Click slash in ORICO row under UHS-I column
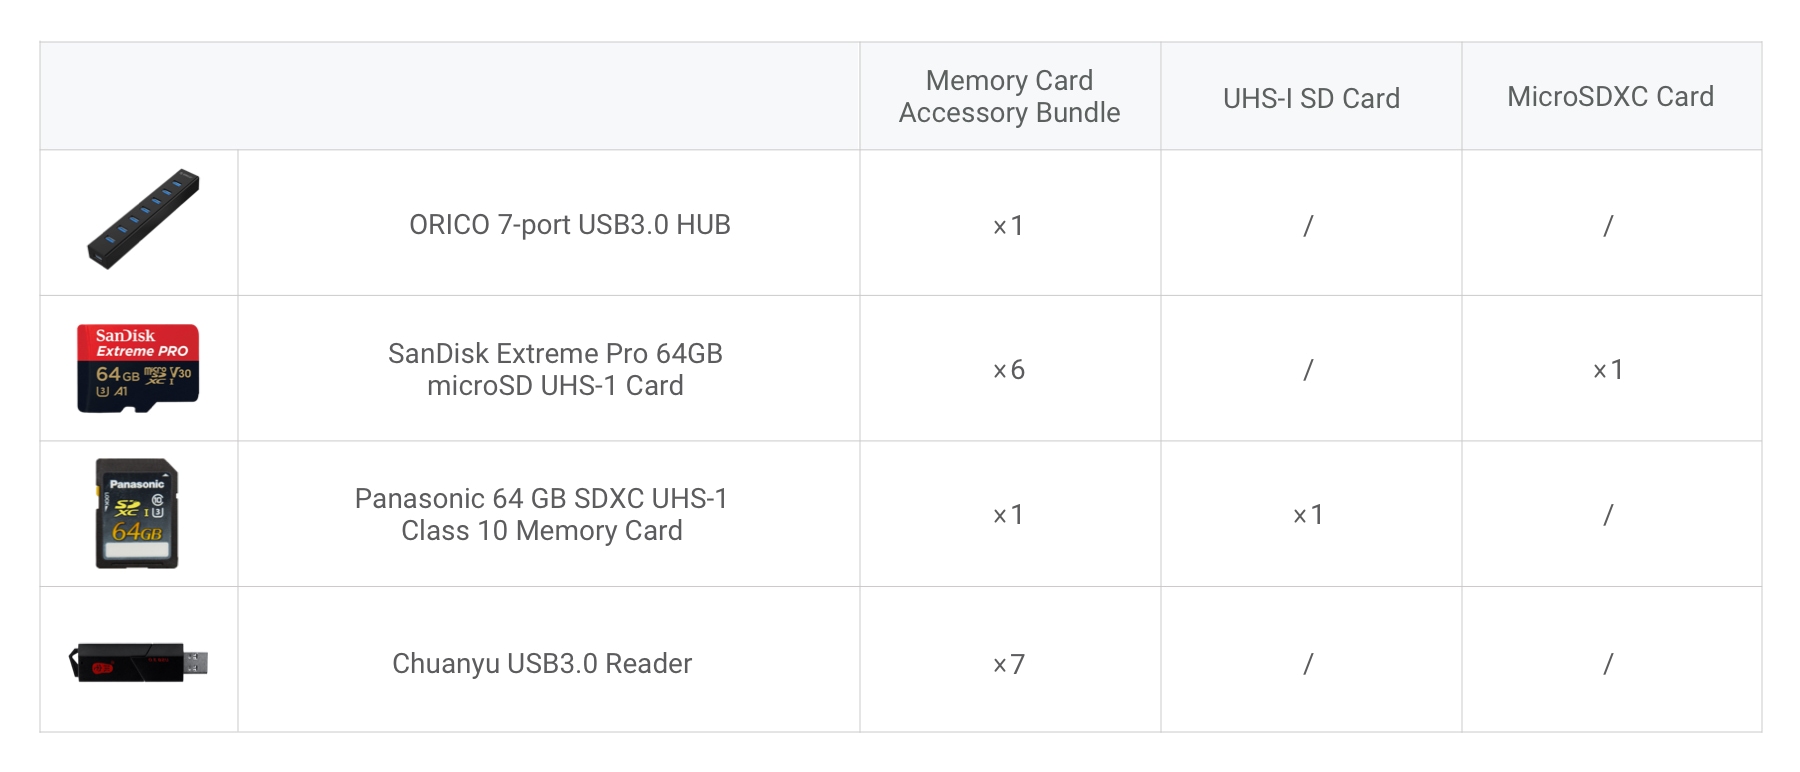This screenshot has width=1800, height=772. pyautogui.click(x=1308, y=226)
